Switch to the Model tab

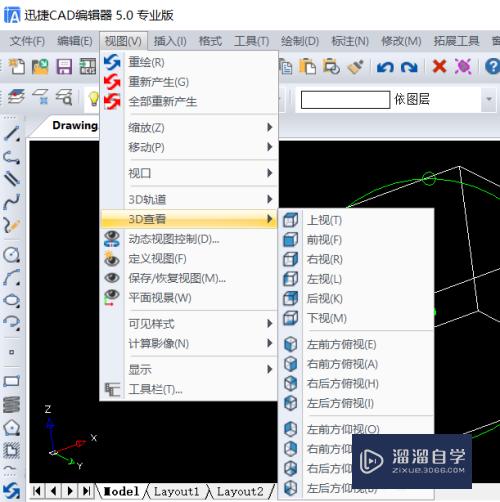click(x=121, y=491)
